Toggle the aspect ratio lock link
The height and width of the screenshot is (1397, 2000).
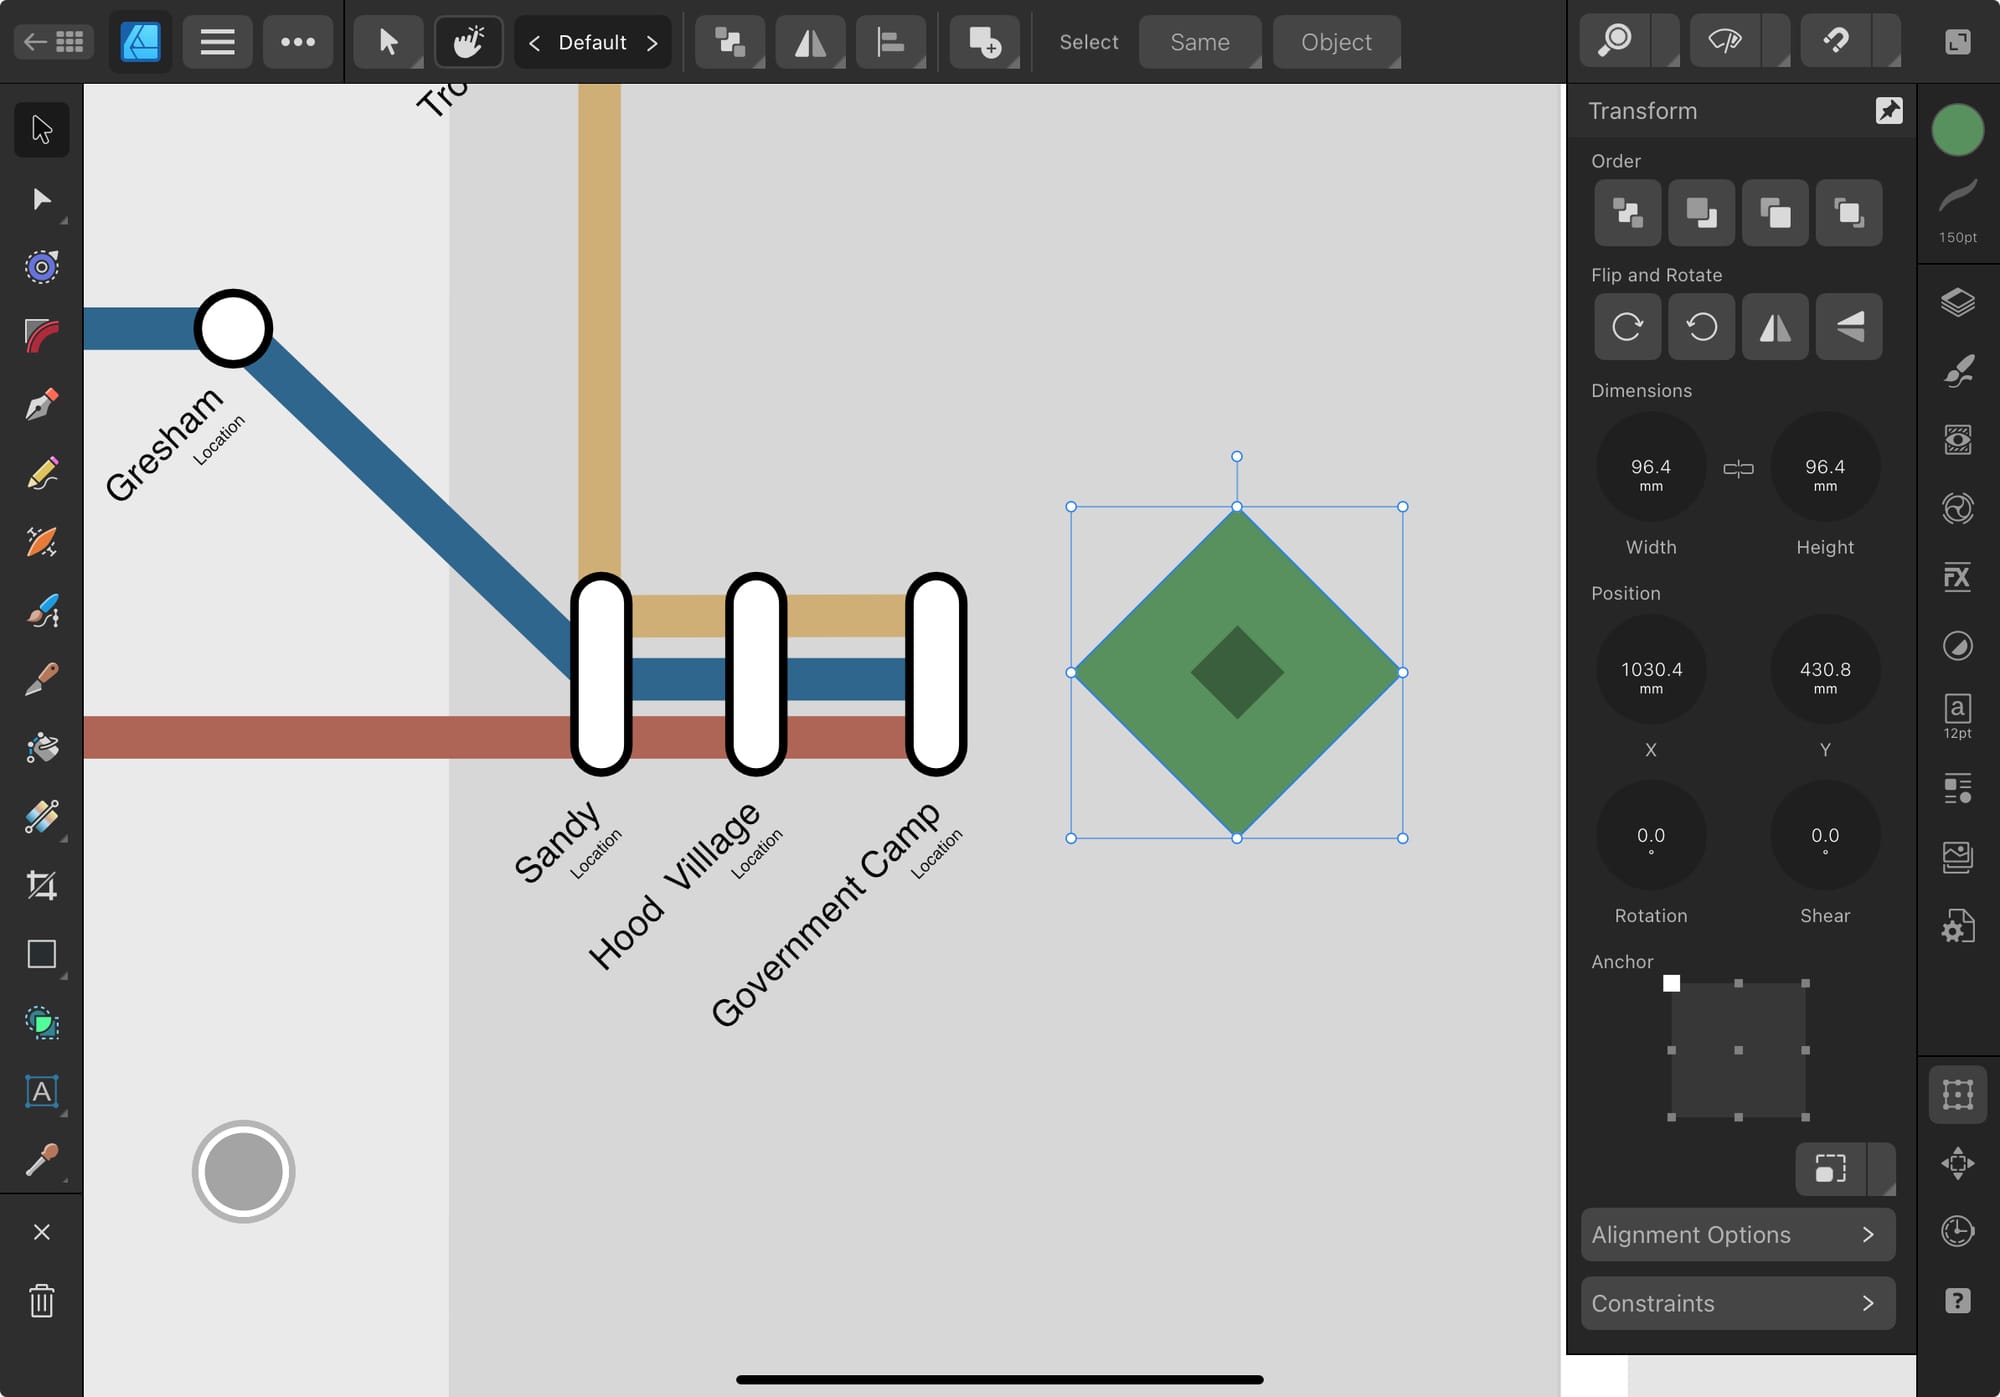[x=1738, y=468]
